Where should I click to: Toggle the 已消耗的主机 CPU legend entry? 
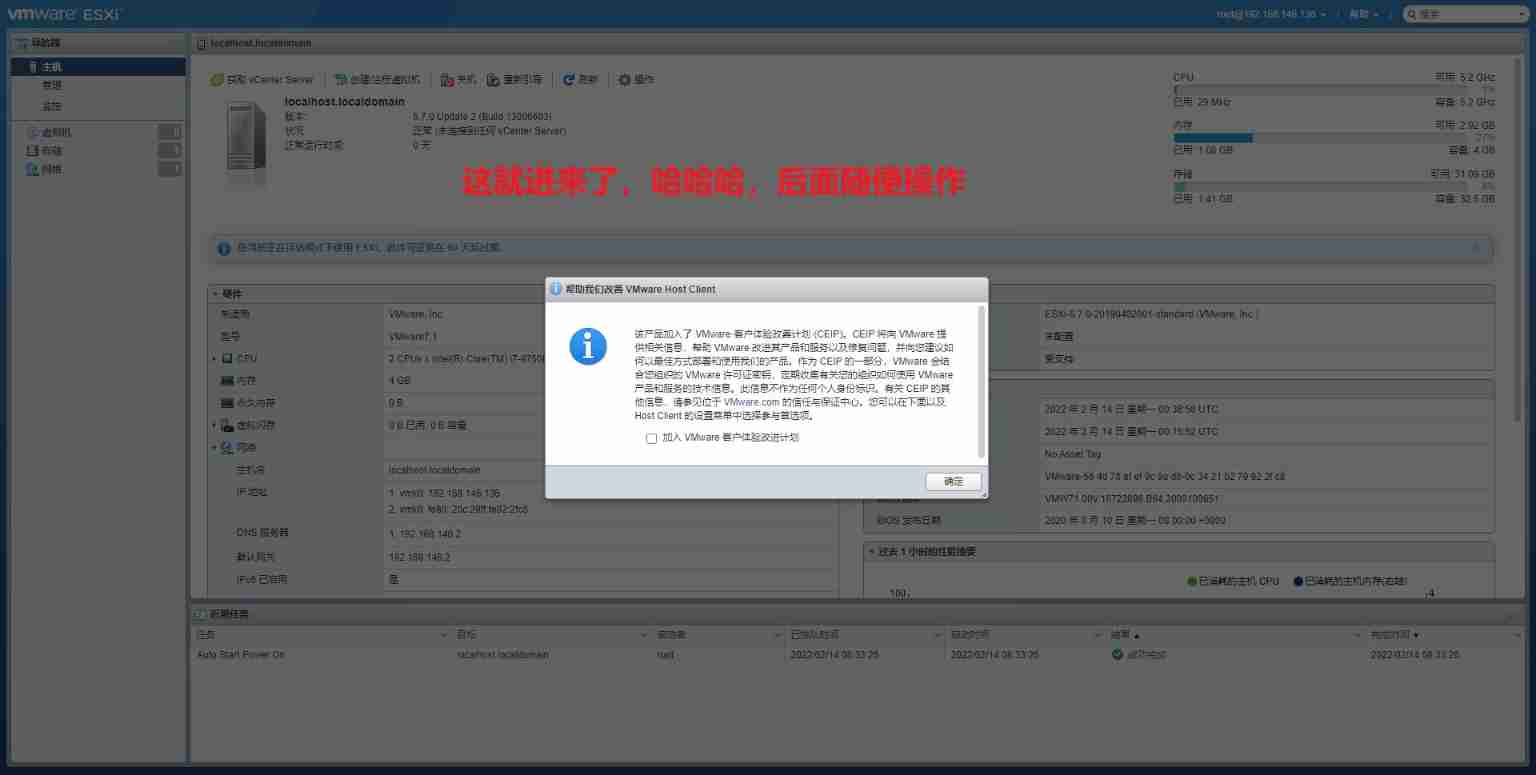1233,581
